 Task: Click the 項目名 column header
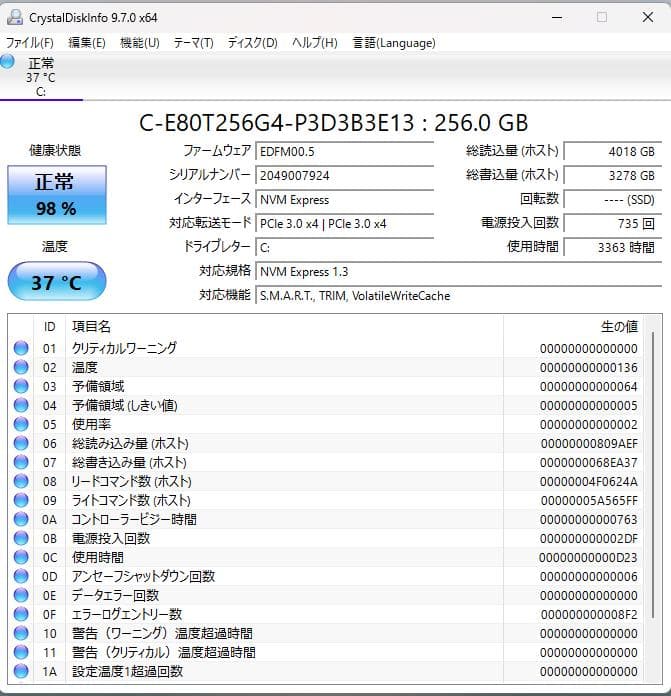(284, 327)
